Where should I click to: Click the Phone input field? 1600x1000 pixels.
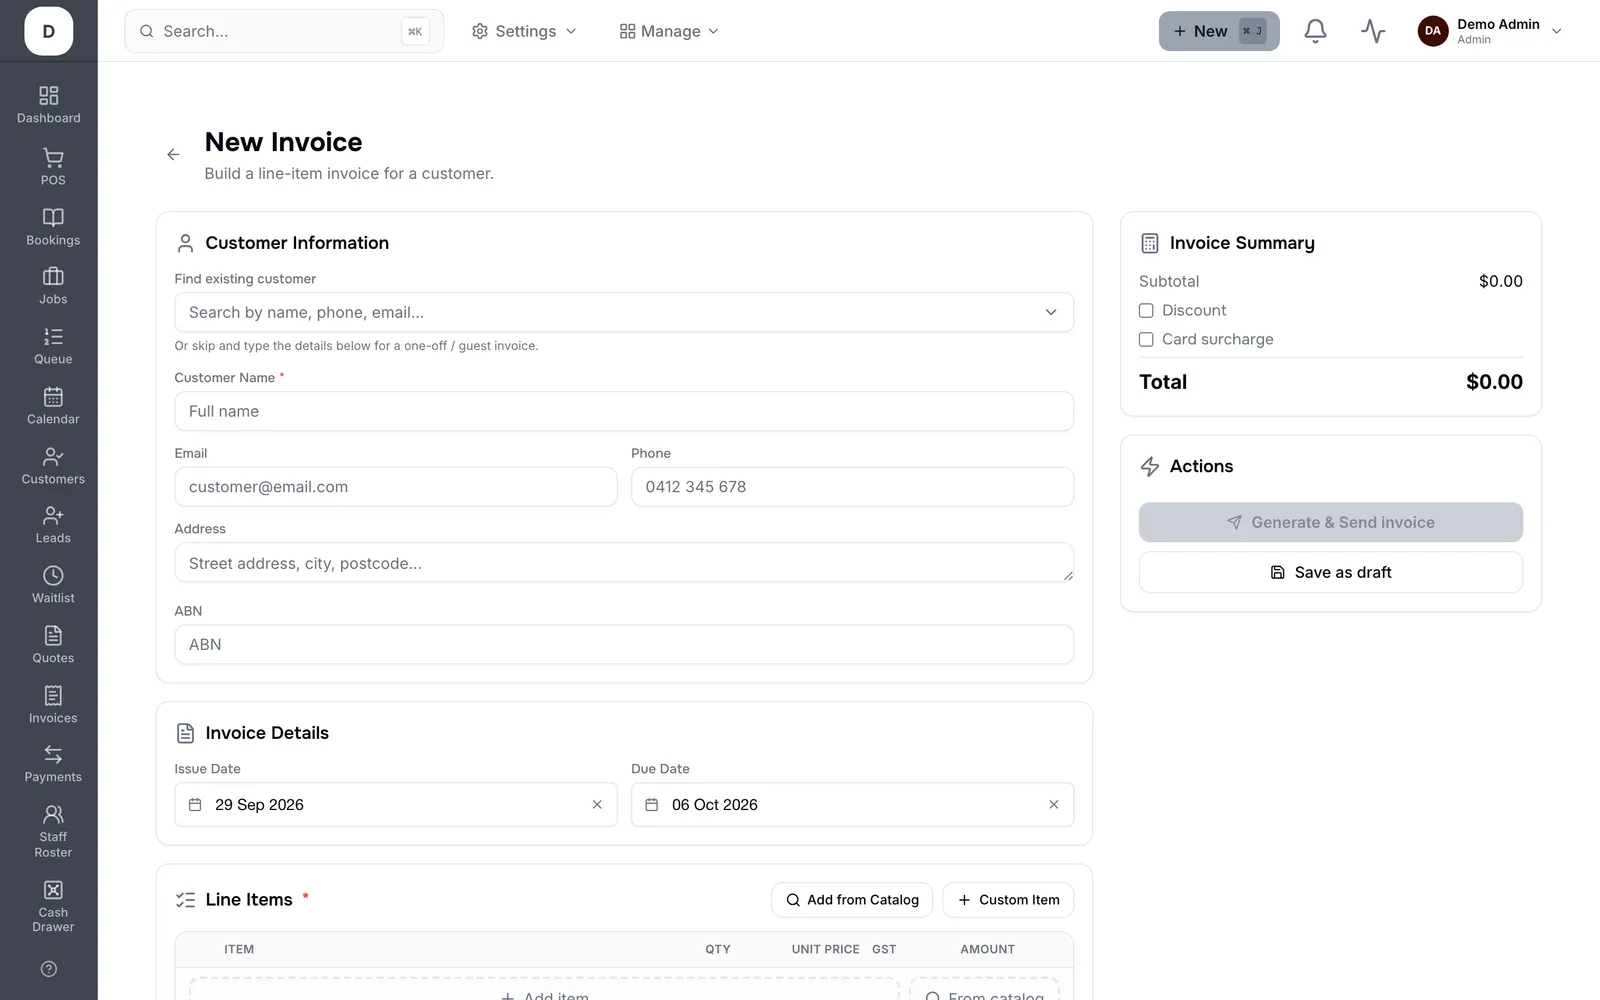[x=852, y=487]
